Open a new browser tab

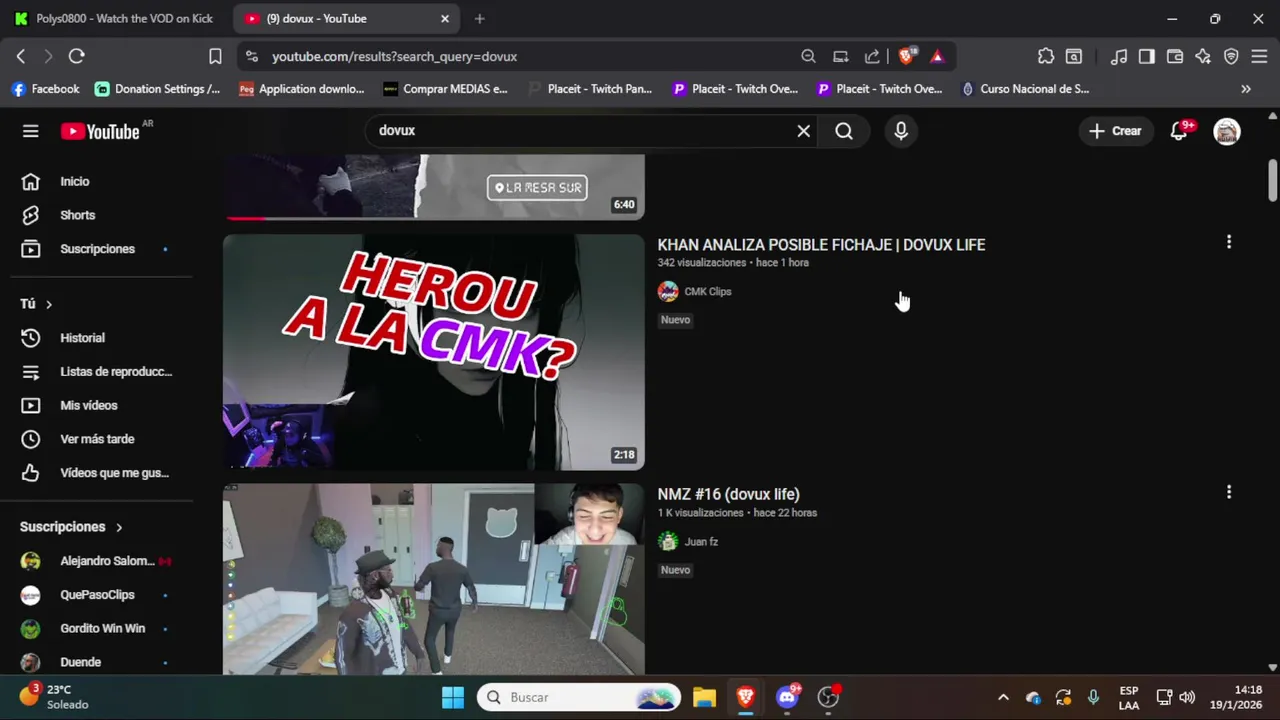[x=480, y=19]
